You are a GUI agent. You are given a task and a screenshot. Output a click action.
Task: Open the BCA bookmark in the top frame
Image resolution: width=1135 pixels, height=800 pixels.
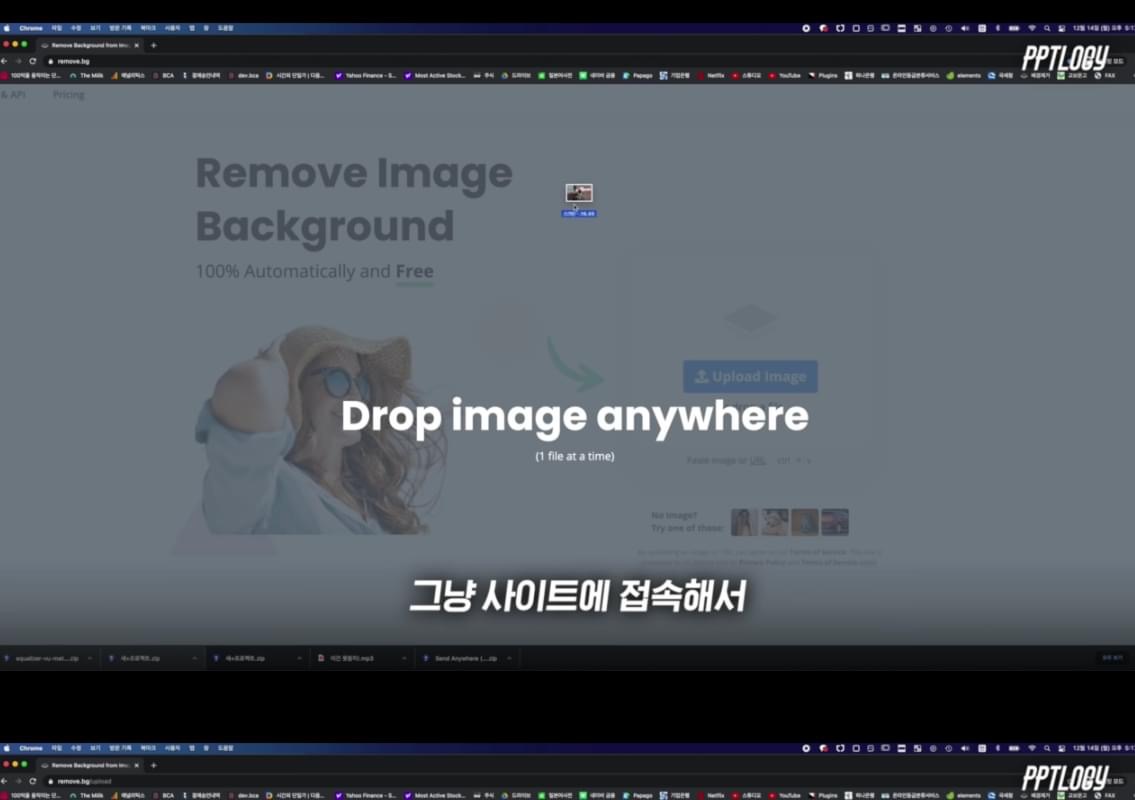tap(164, 75)
